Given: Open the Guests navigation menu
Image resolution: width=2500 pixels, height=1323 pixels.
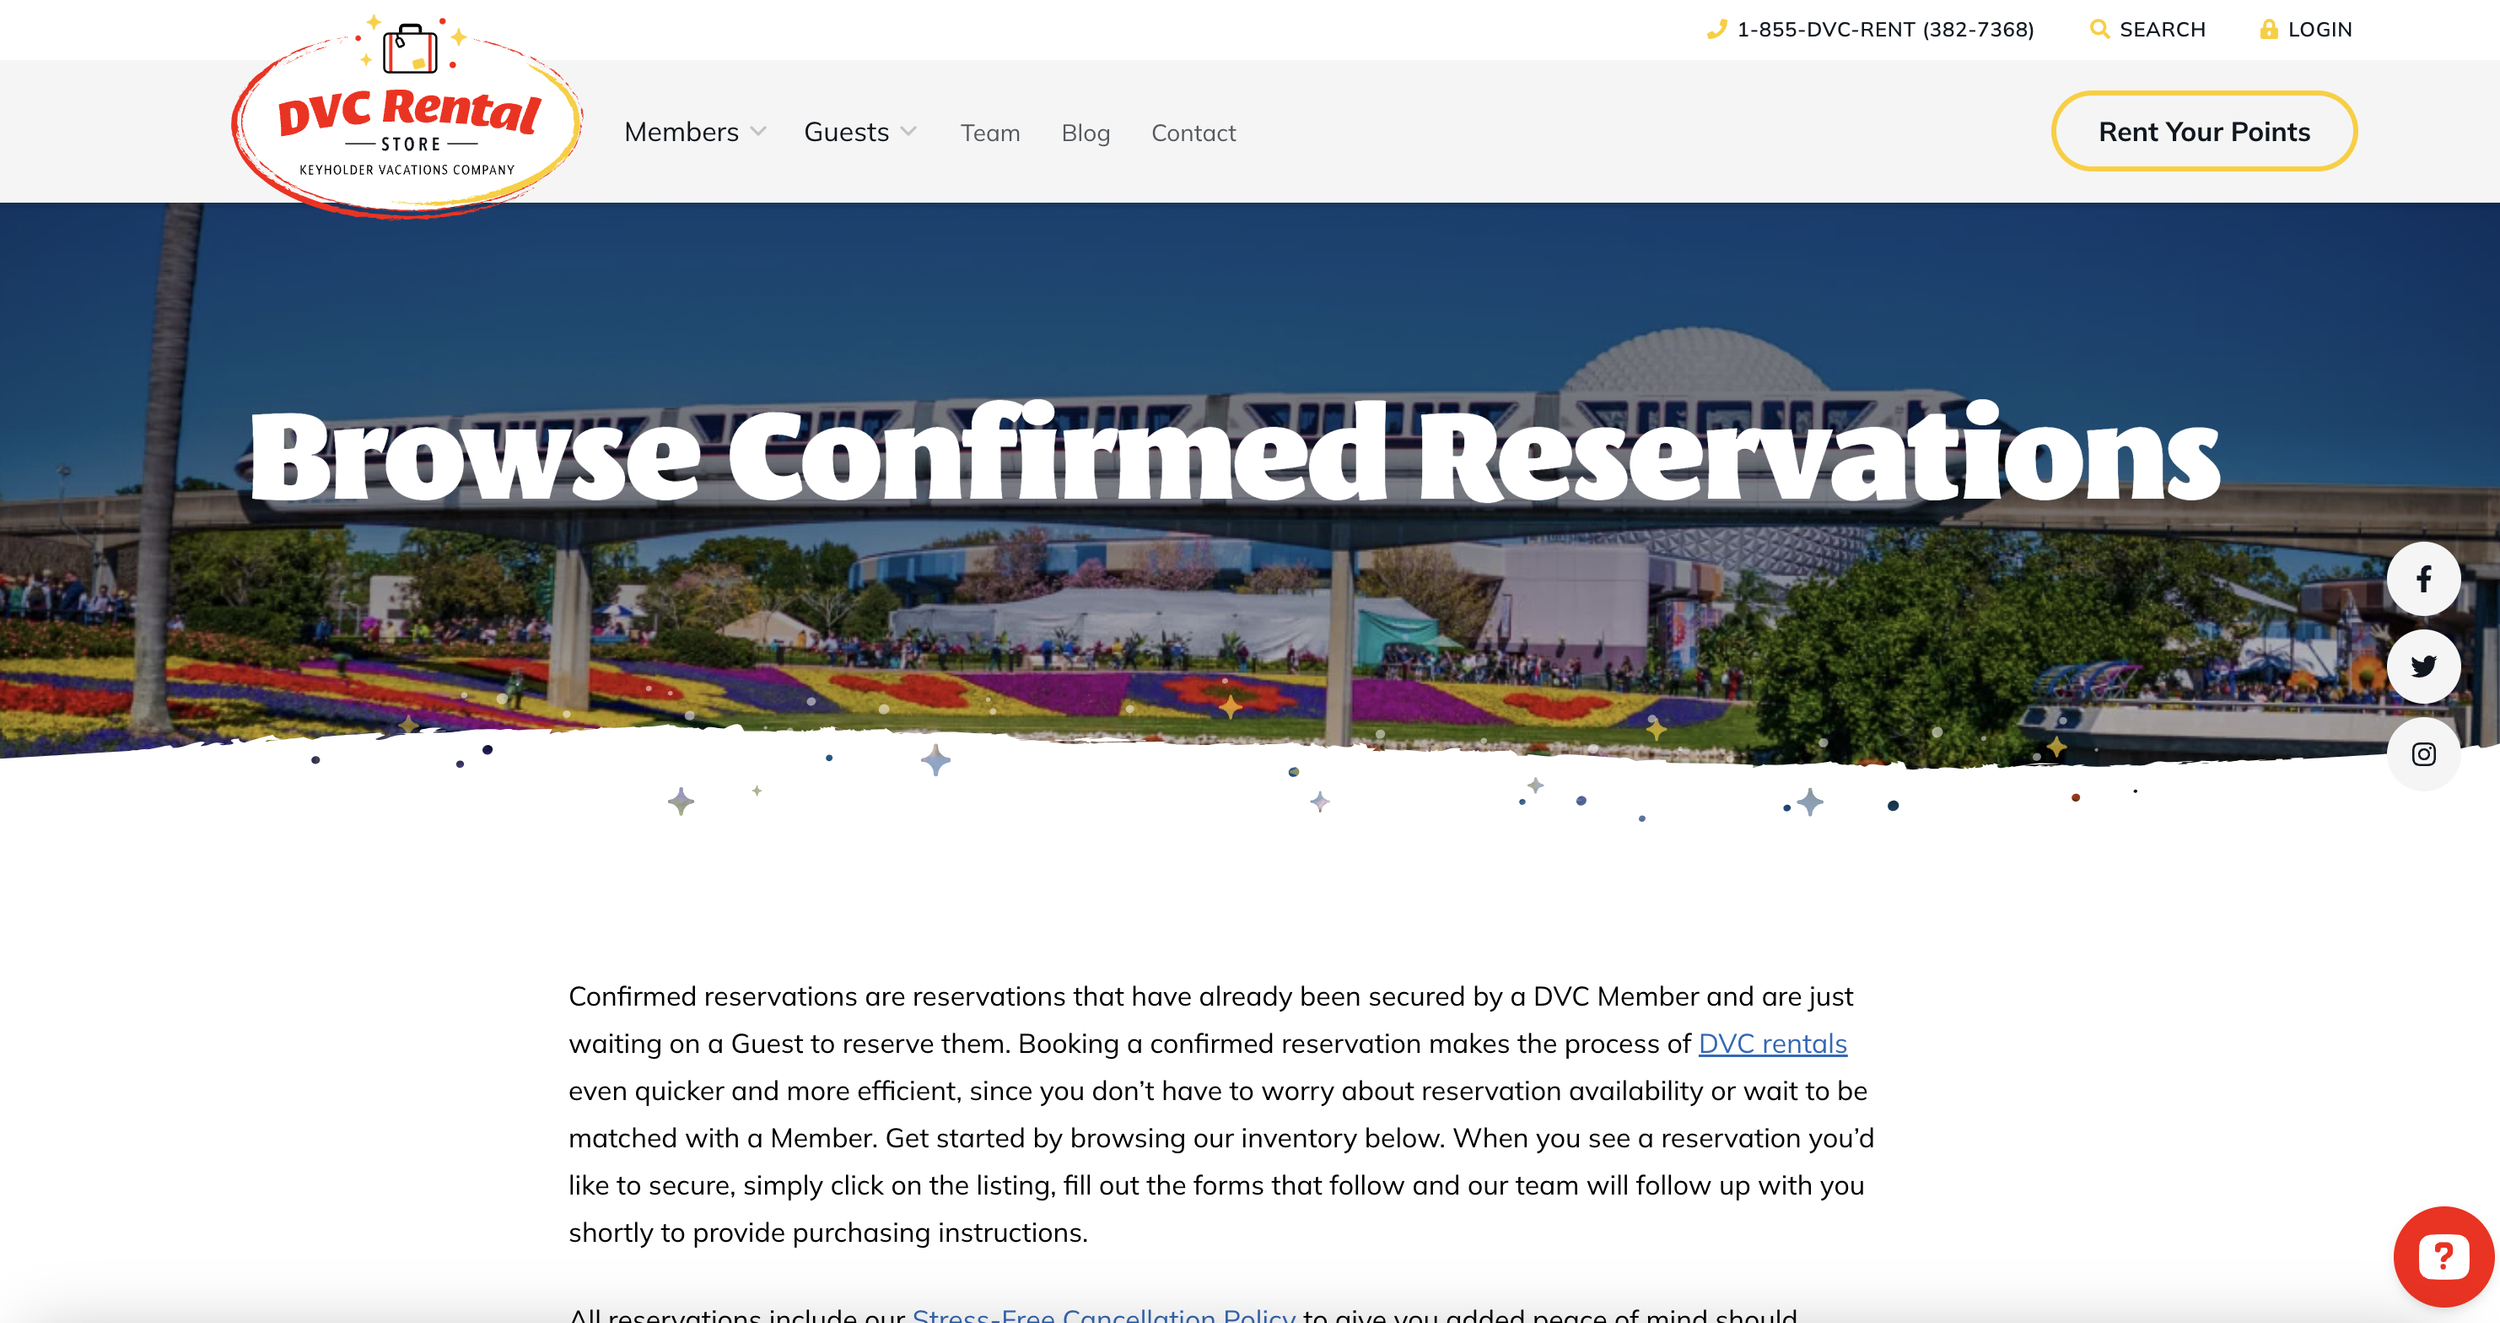Looking at the screenshot, I should 846,132.
